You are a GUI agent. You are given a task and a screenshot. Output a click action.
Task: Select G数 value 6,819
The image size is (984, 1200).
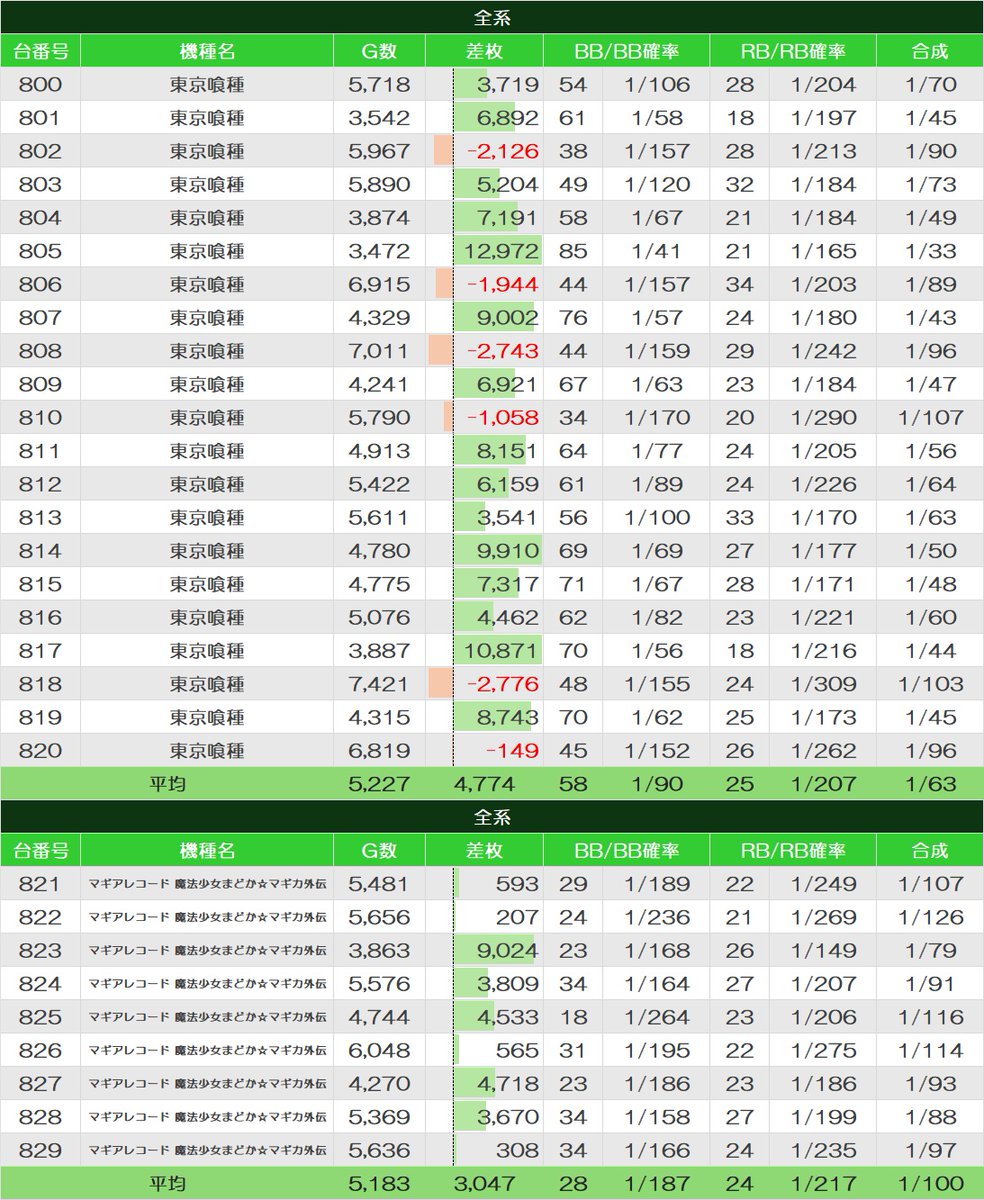pyautogui.click(x=379, y=751)
